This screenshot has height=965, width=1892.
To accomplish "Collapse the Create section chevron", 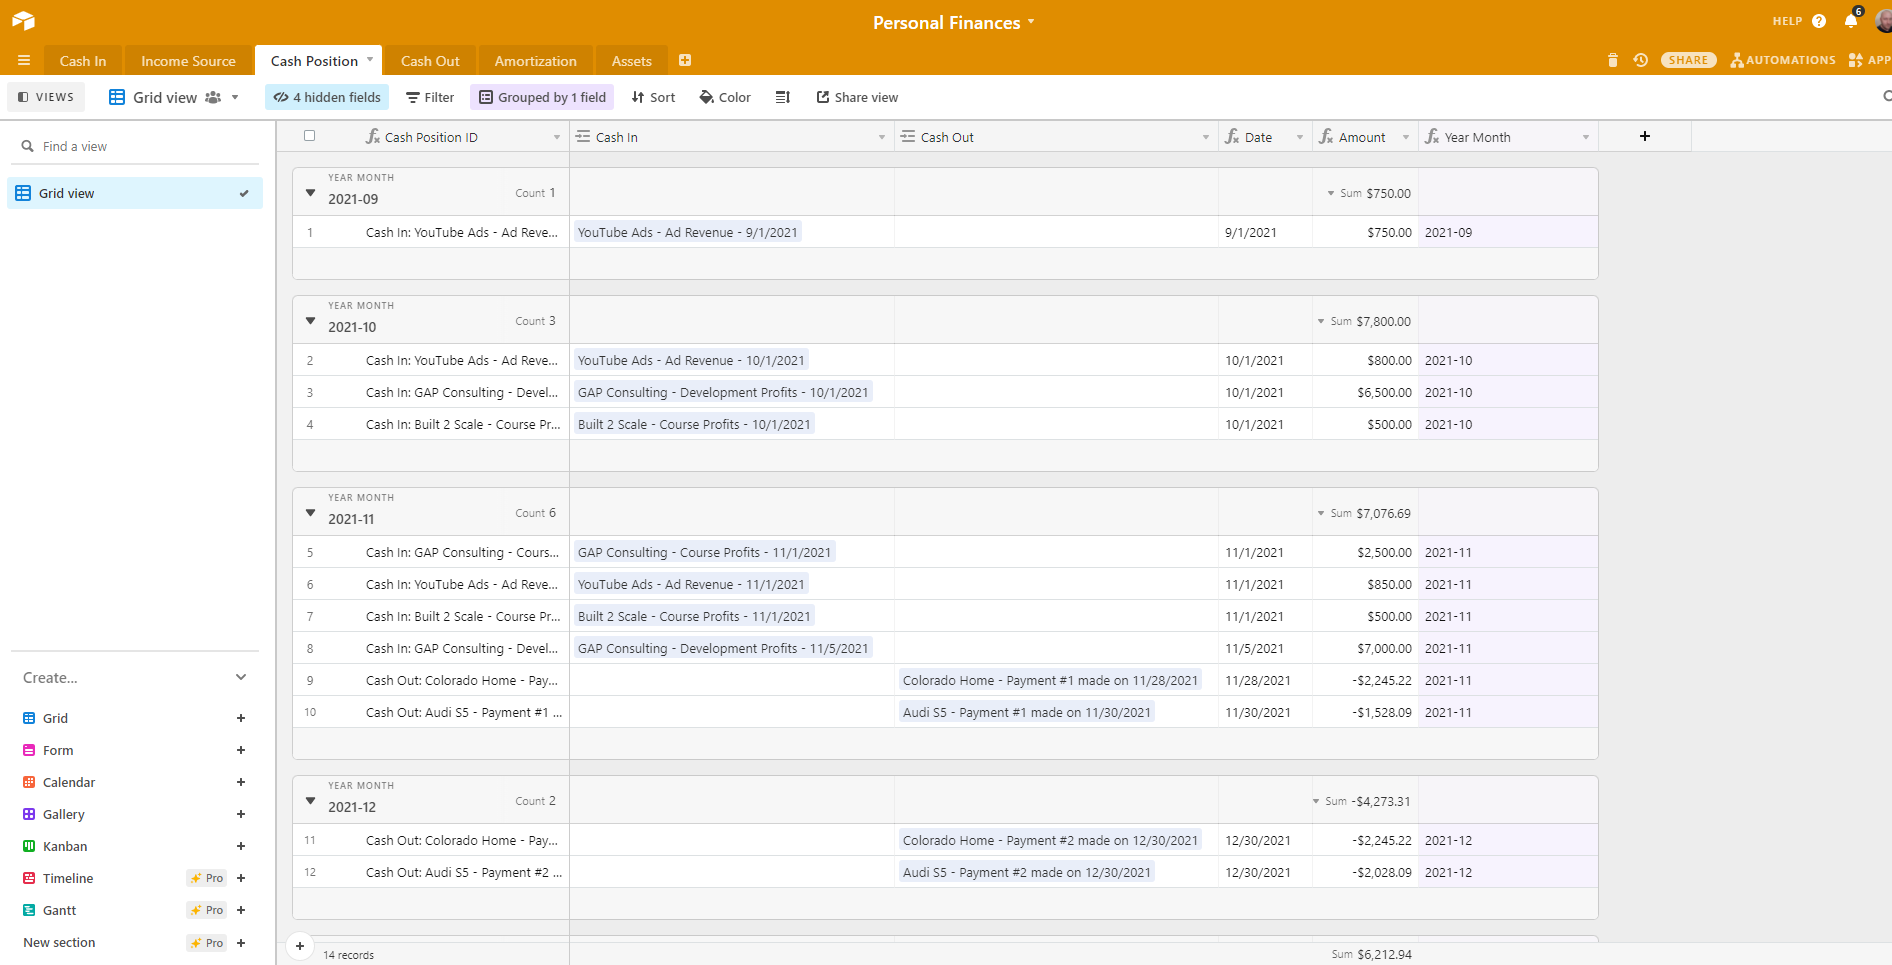I will click(x=241, y=677).
